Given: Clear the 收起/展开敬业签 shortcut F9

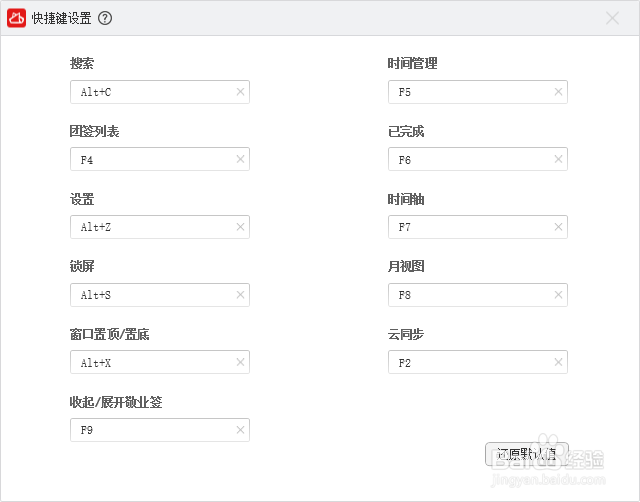Looking at the screenshot, I should [240, 430].
